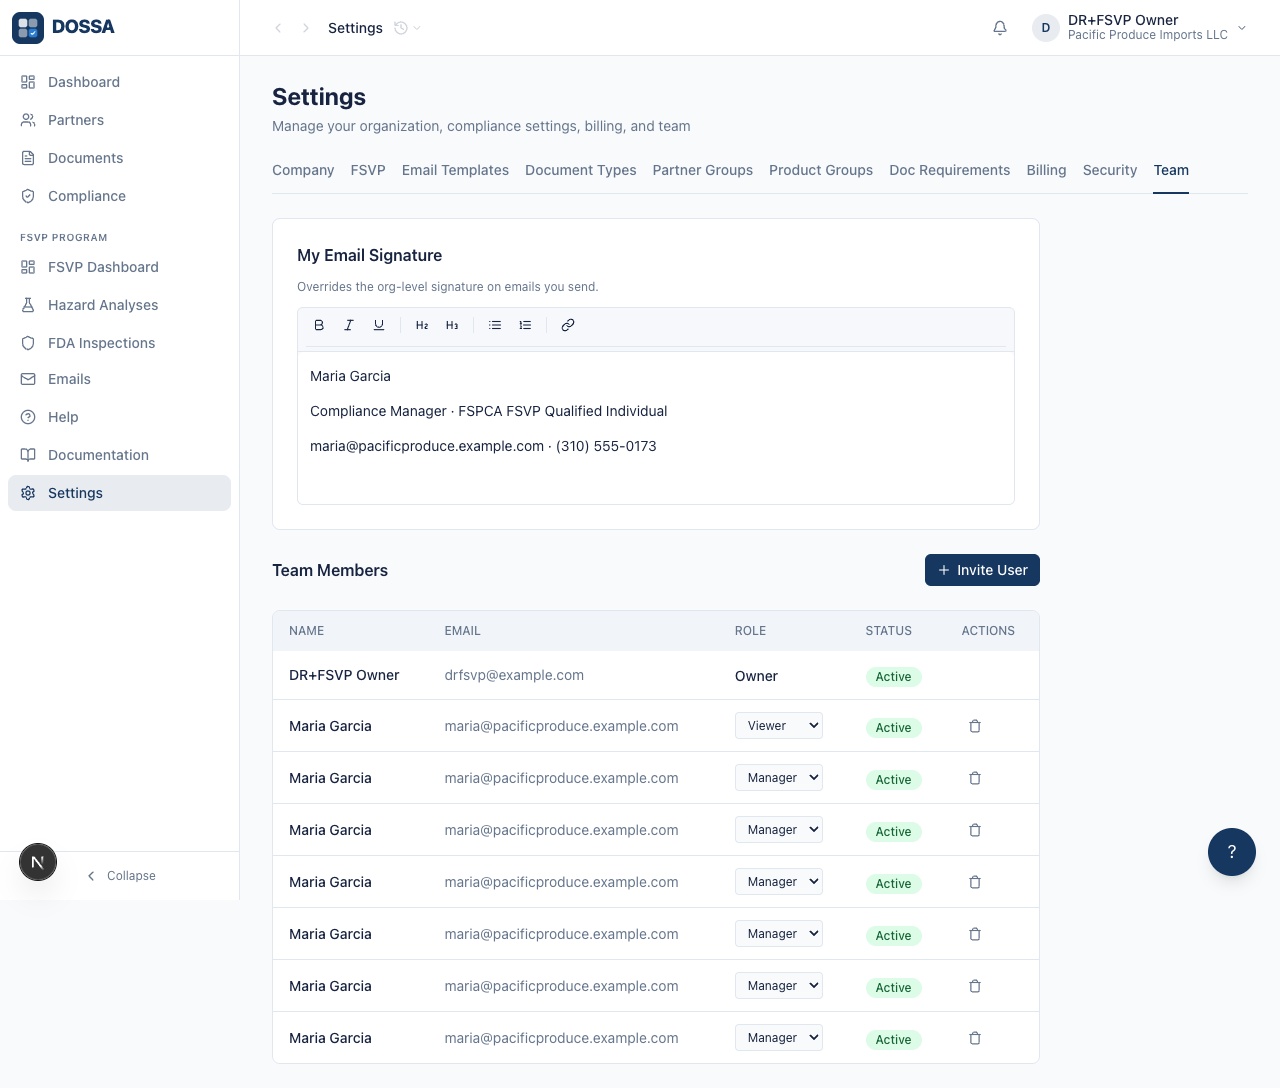Apply H3 heading in signature editor
Viewport: 1280px width, 1088px height.
[452, 325]
